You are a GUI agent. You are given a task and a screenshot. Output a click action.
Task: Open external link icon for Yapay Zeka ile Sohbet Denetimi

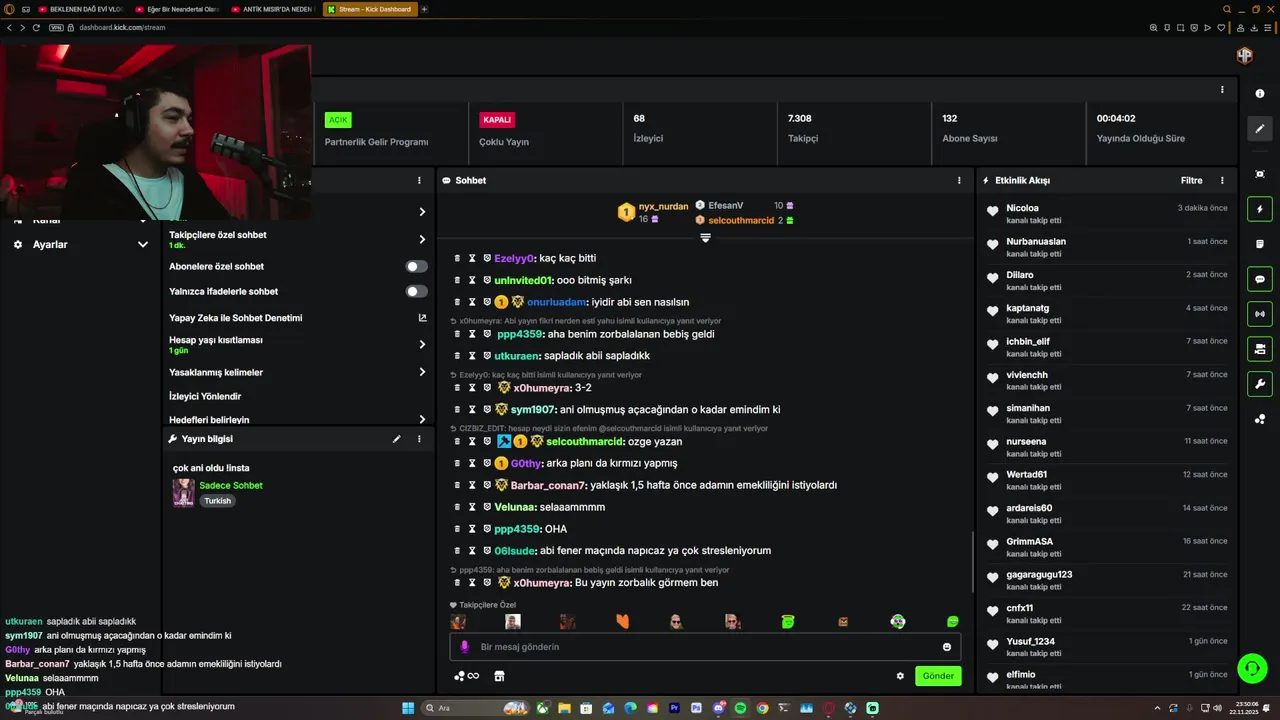[x=422, y=318]
